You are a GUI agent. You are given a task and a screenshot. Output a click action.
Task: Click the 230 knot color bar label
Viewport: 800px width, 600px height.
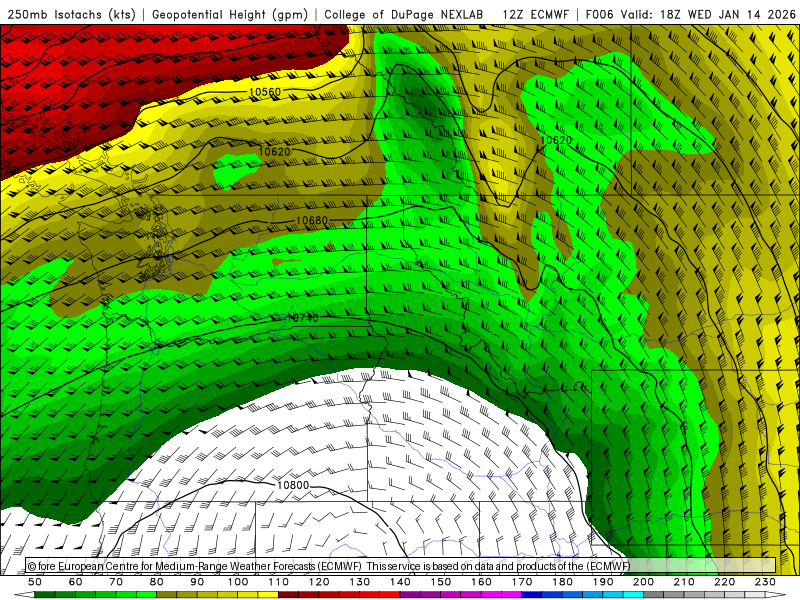765,582
